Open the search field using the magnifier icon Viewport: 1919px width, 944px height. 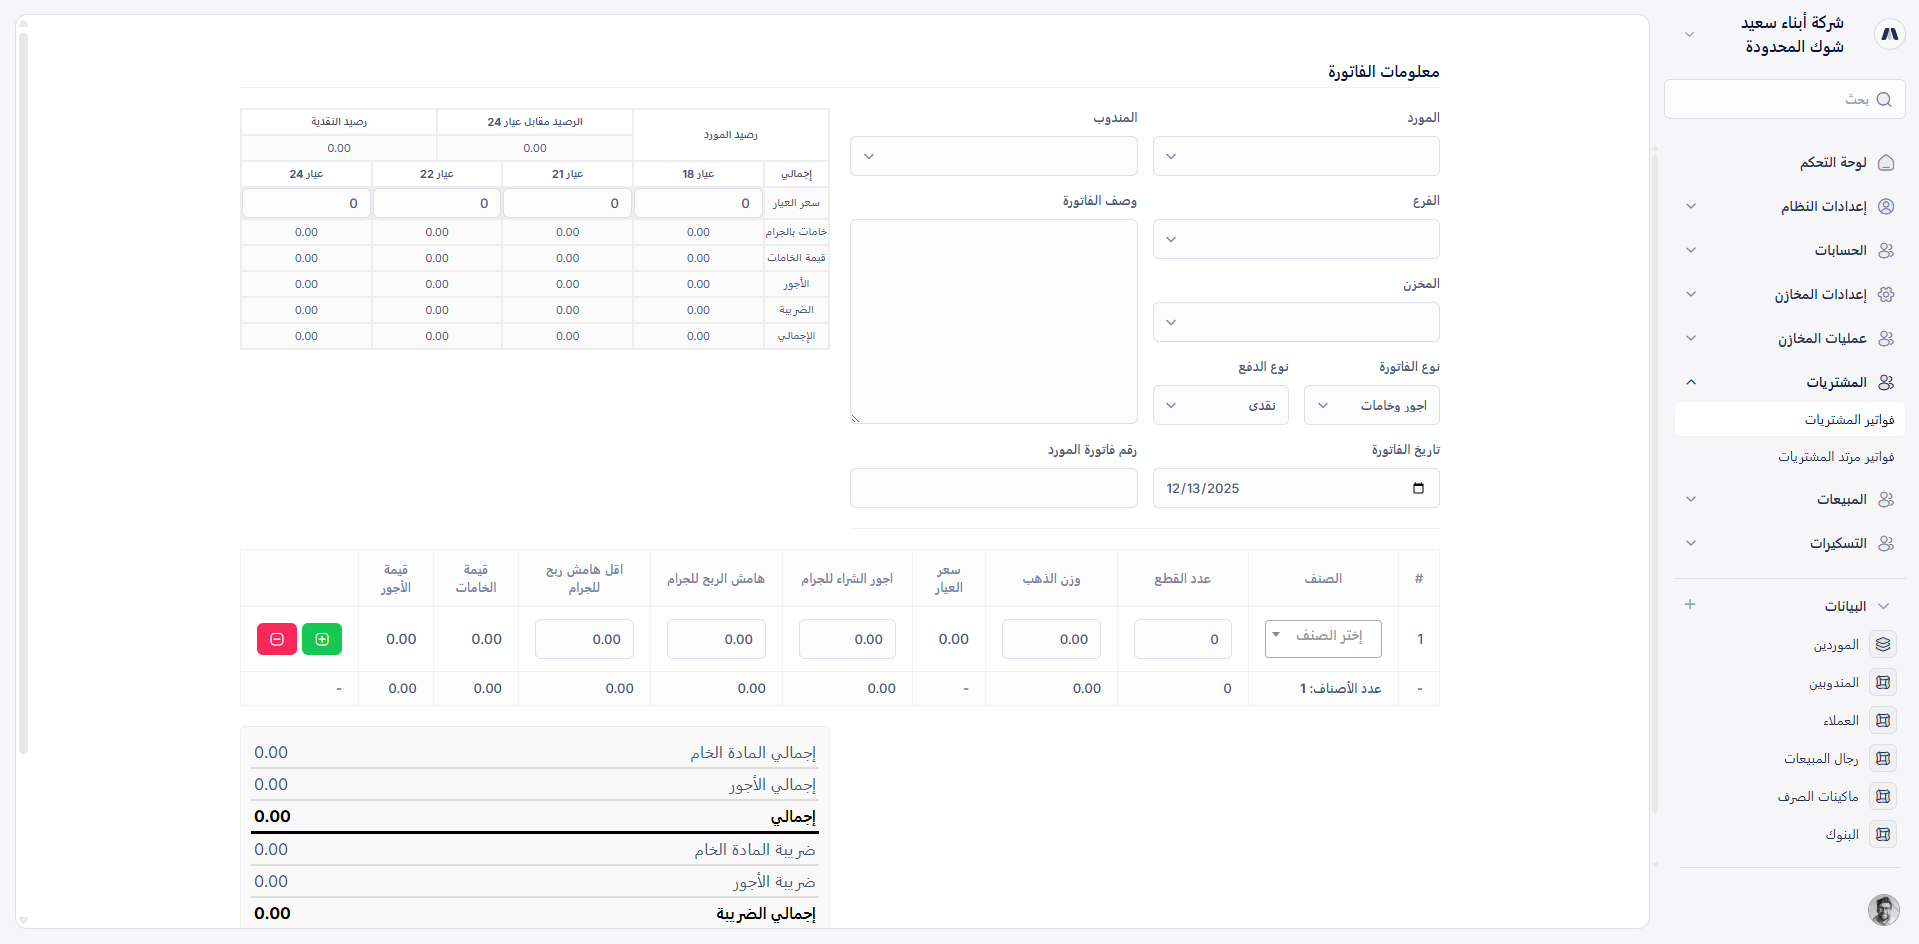1884,99
